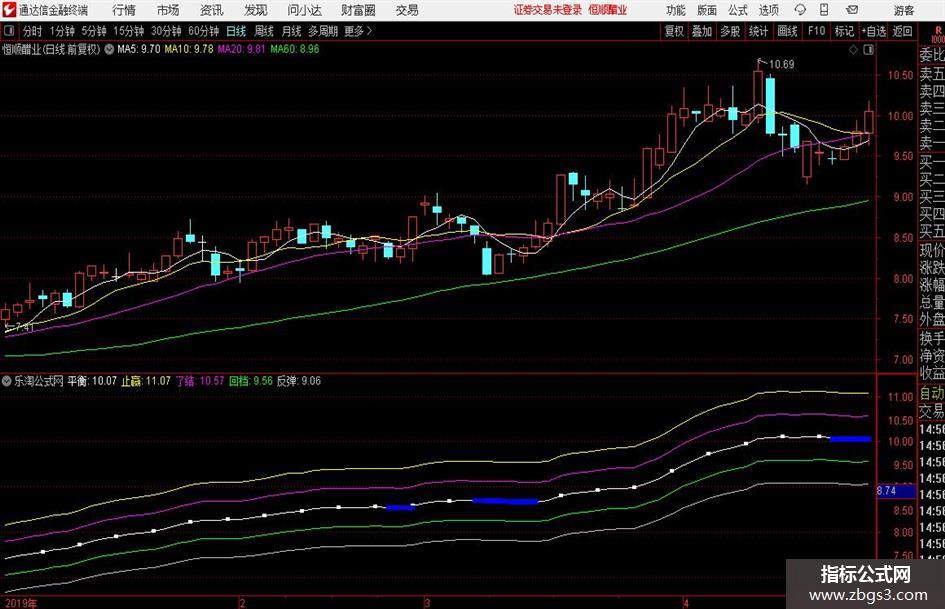The height and width of the screenshot is (609, 945).
Task: Switch to 60分钟 period tab
Action: click(x=204, y=31)
